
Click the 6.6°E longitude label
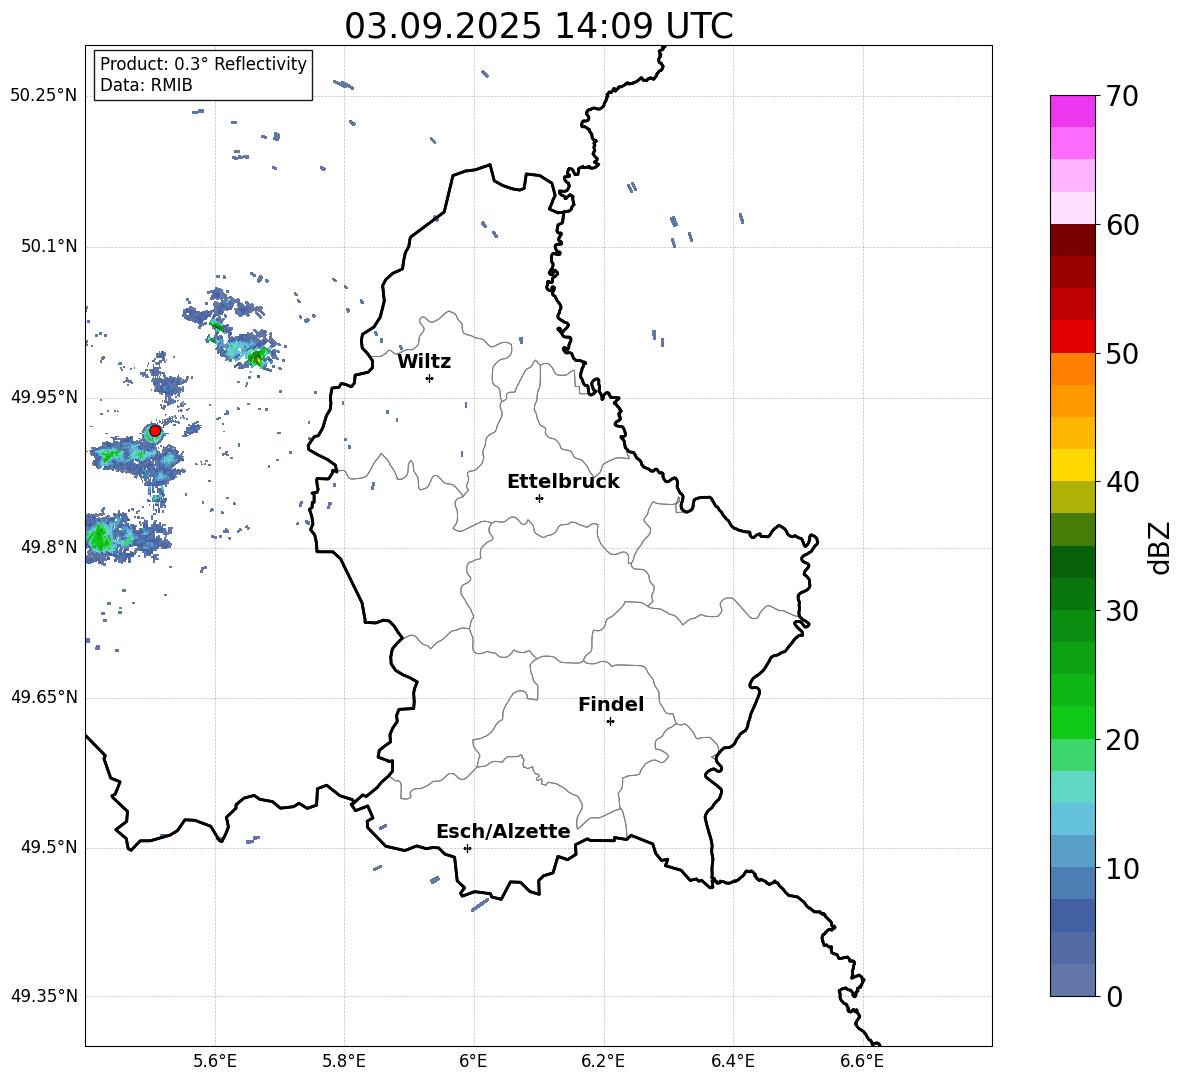[862, 1061]
